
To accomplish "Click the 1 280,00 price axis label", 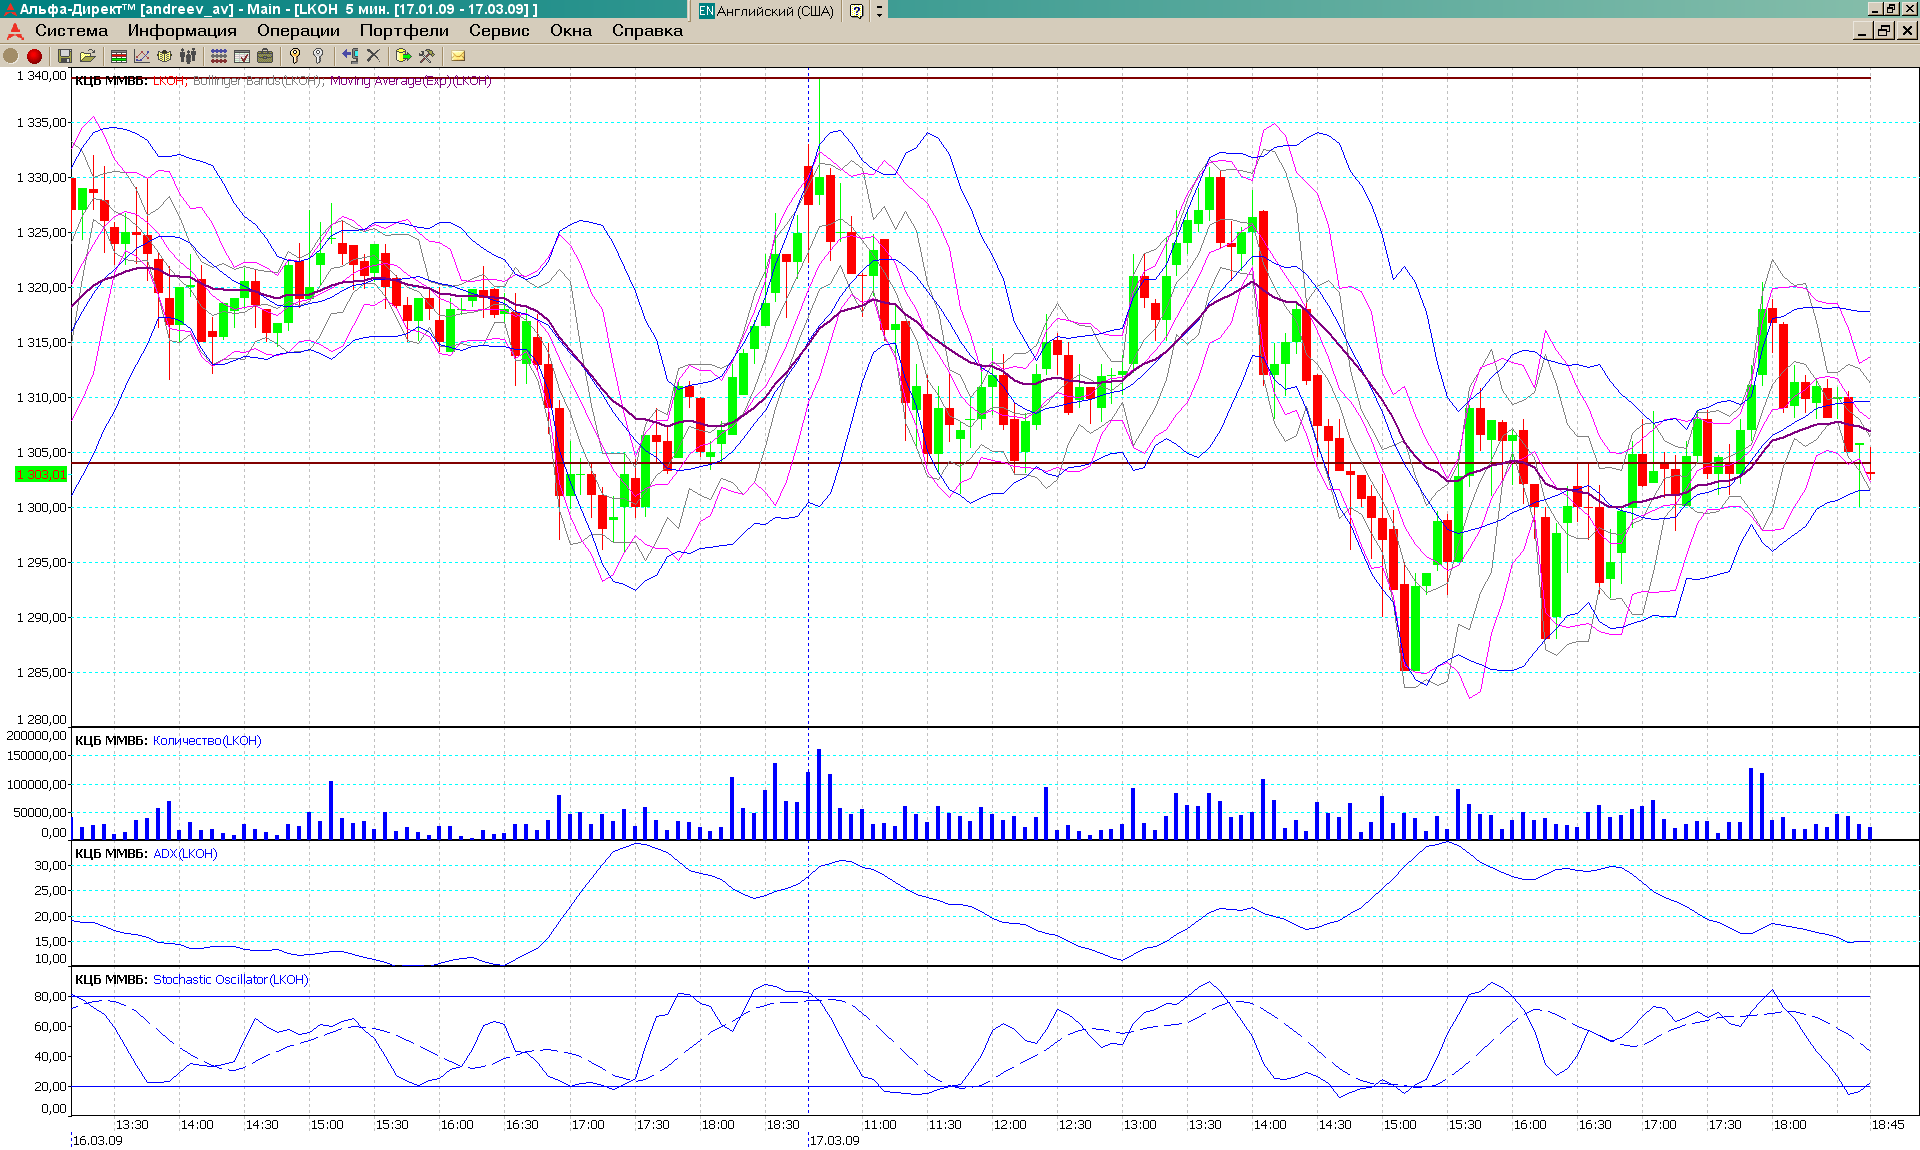I will pyautogui.click(x=42, y=719).
